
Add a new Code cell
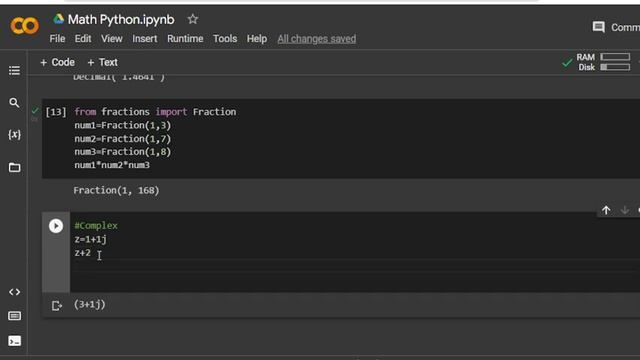pyautogui.click(x=57, y=62)
